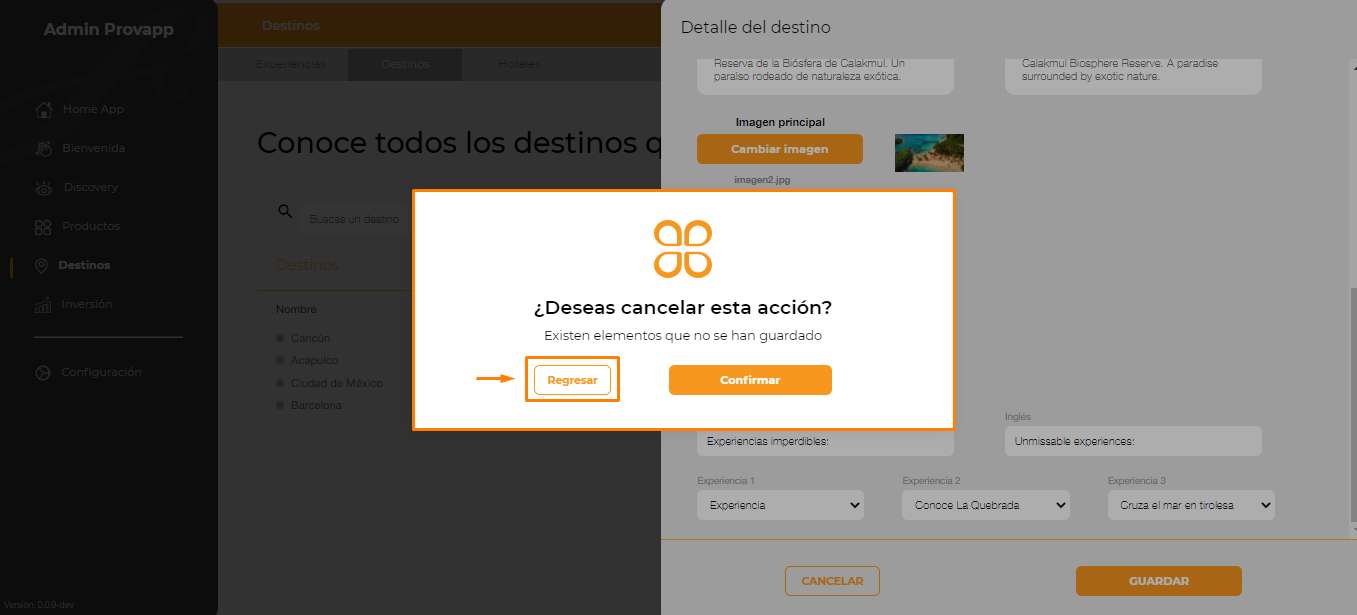Switch to the Hoteles tab
Viewport: 1357px width, 615px height.
click(x=519, y=64)
